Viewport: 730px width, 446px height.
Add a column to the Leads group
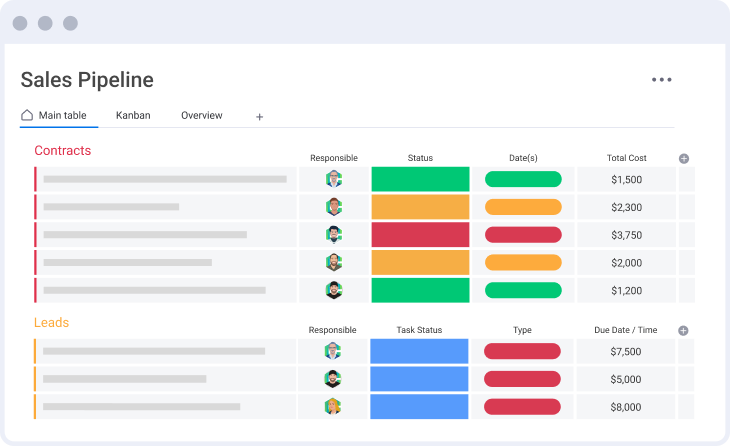pos(684,330)
